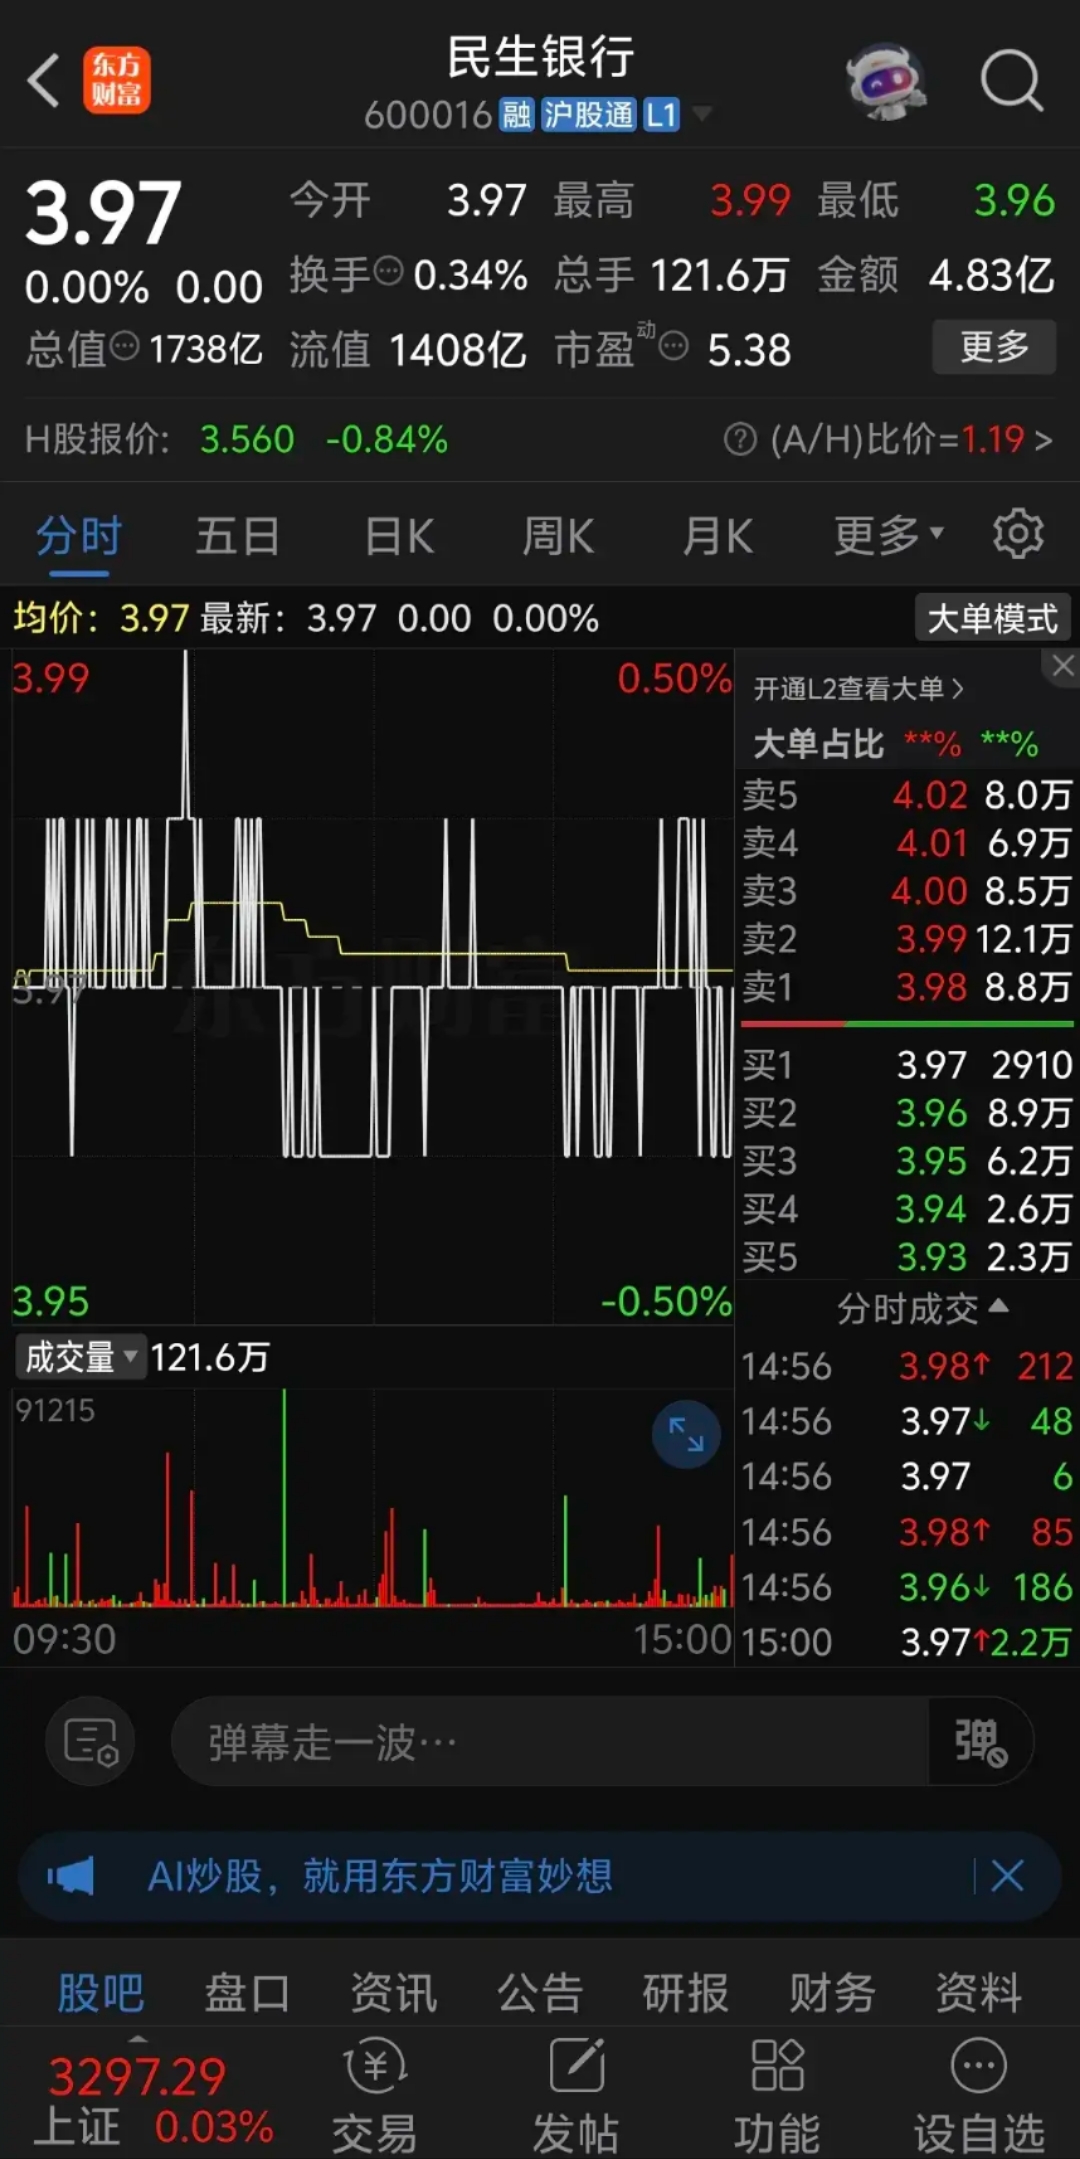The height and width of the screenshot is (2159, 1080).
Task: Switch to 月K chart tab
Action: [x=718, y=536]
